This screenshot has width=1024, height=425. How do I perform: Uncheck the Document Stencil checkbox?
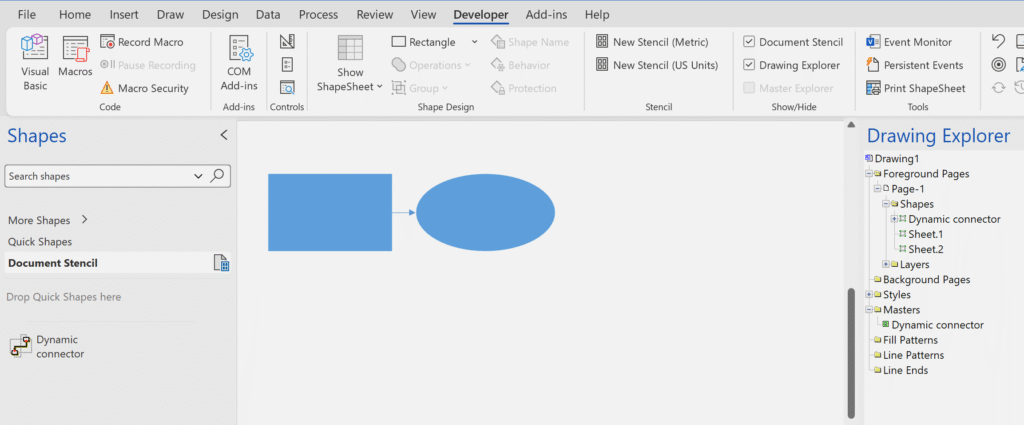(750, 42)
